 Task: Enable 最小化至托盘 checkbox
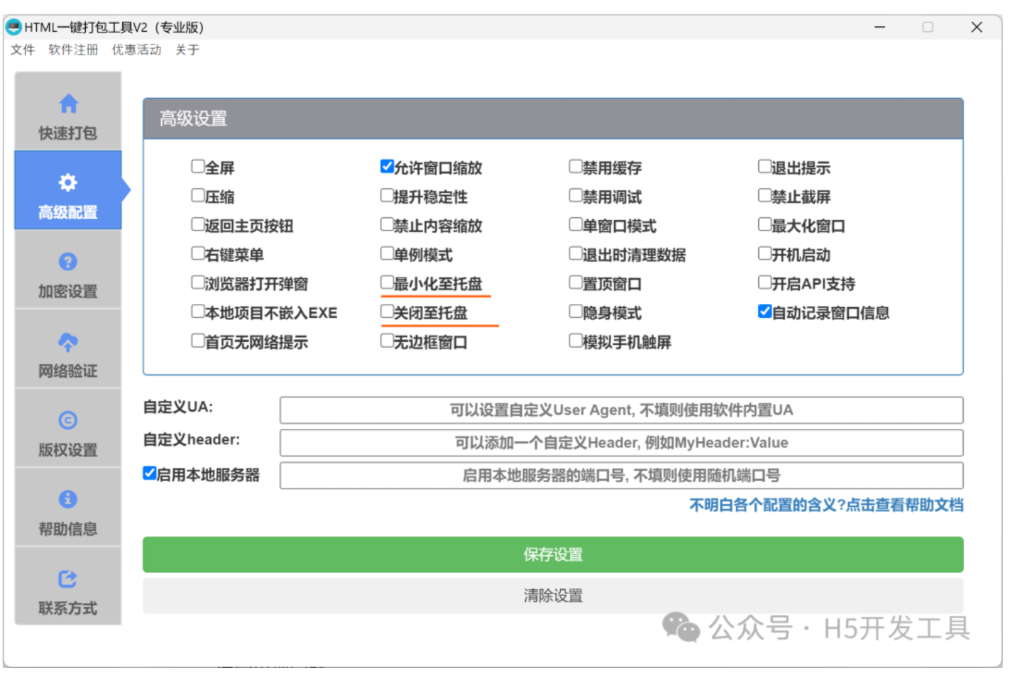tap(387, 283)
